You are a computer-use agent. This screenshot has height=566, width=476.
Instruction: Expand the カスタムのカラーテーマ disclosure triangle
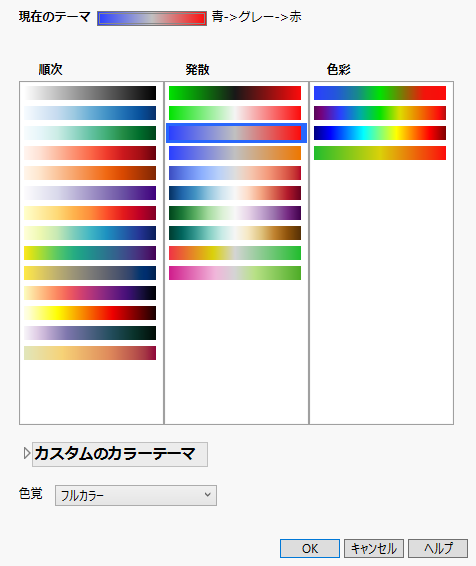click(x=26, y=453)
